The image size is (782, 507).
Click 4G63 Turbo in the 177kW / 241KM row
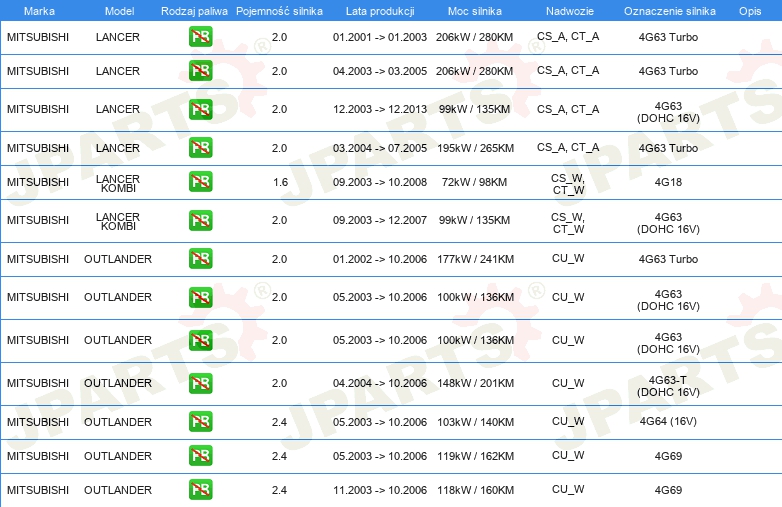click(668, 259)
